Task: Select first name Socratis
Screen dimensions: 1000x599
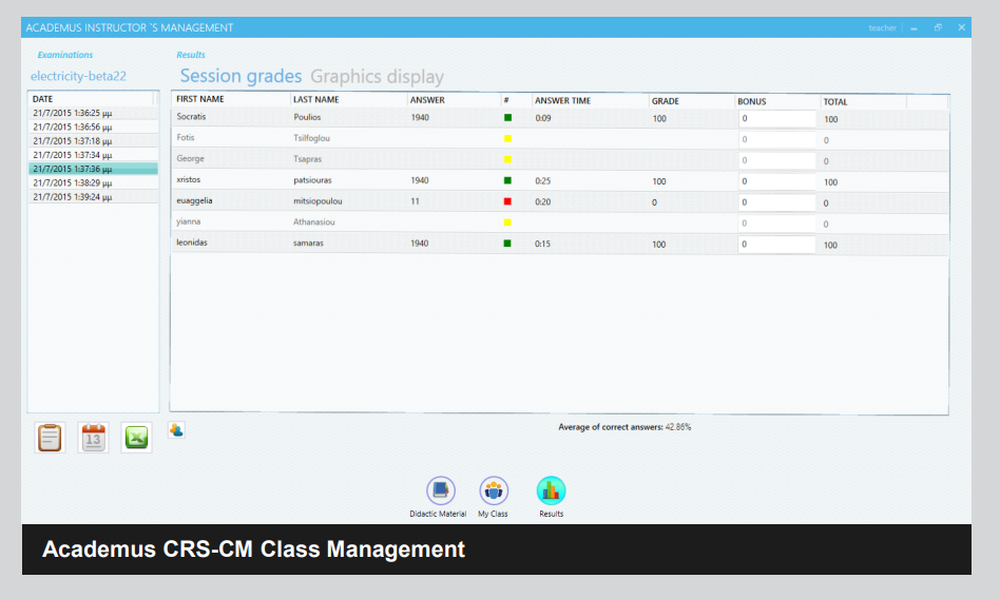Action: (x=191, y=117)
